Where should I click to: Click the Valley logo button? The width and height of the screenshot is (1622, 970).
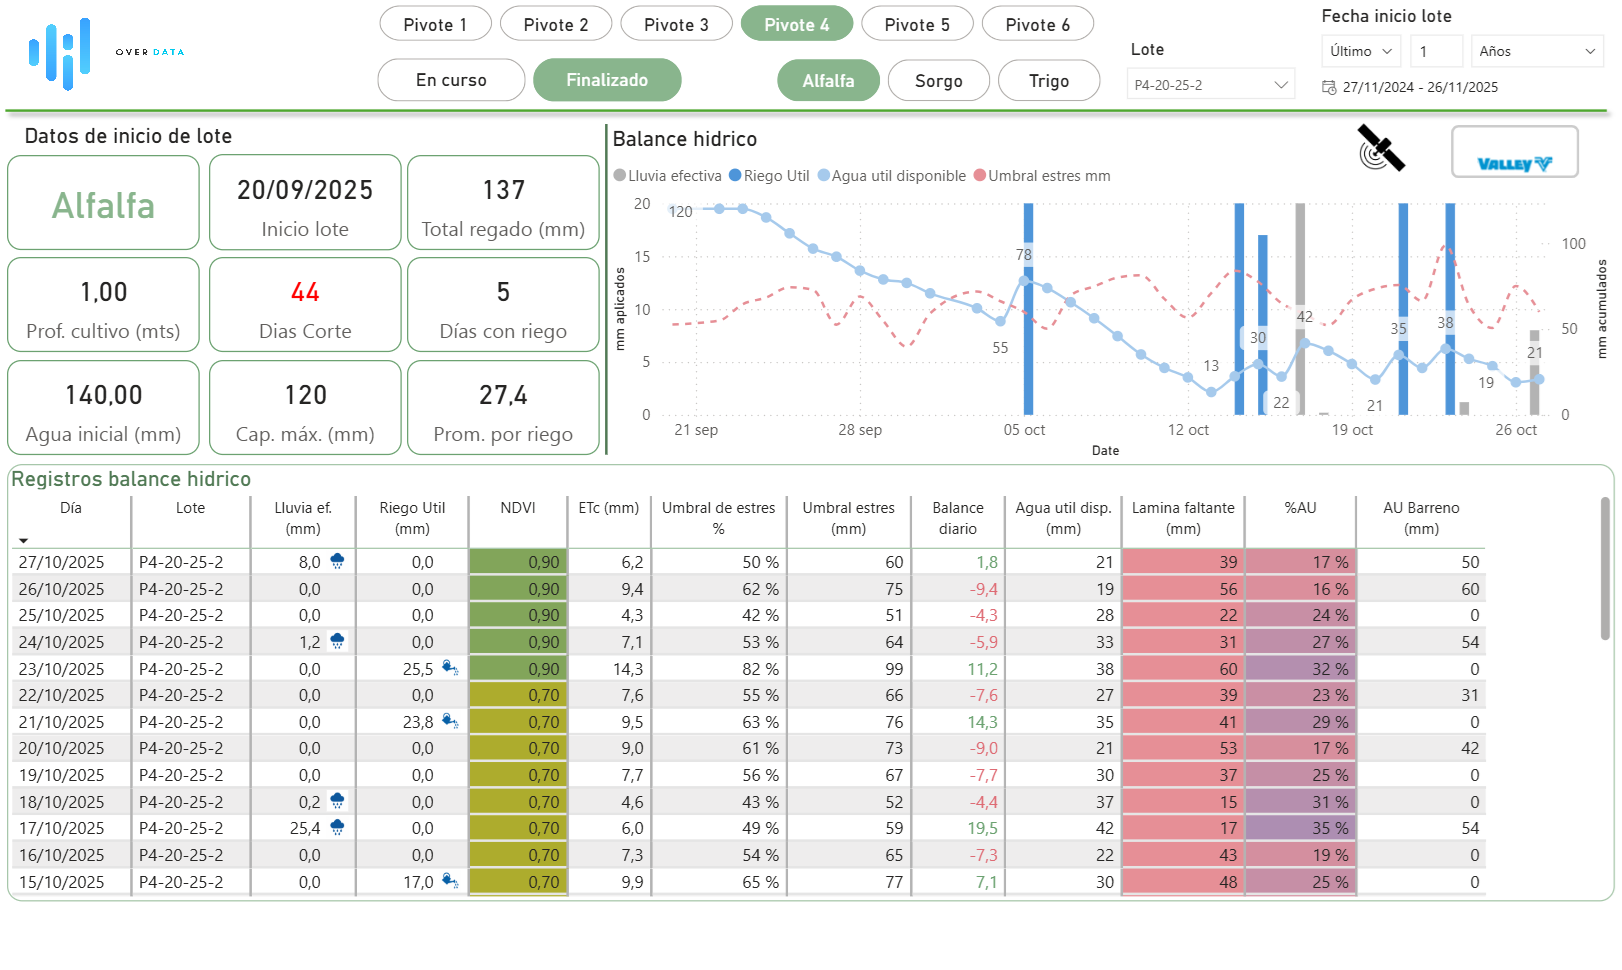click(1515, 151)
